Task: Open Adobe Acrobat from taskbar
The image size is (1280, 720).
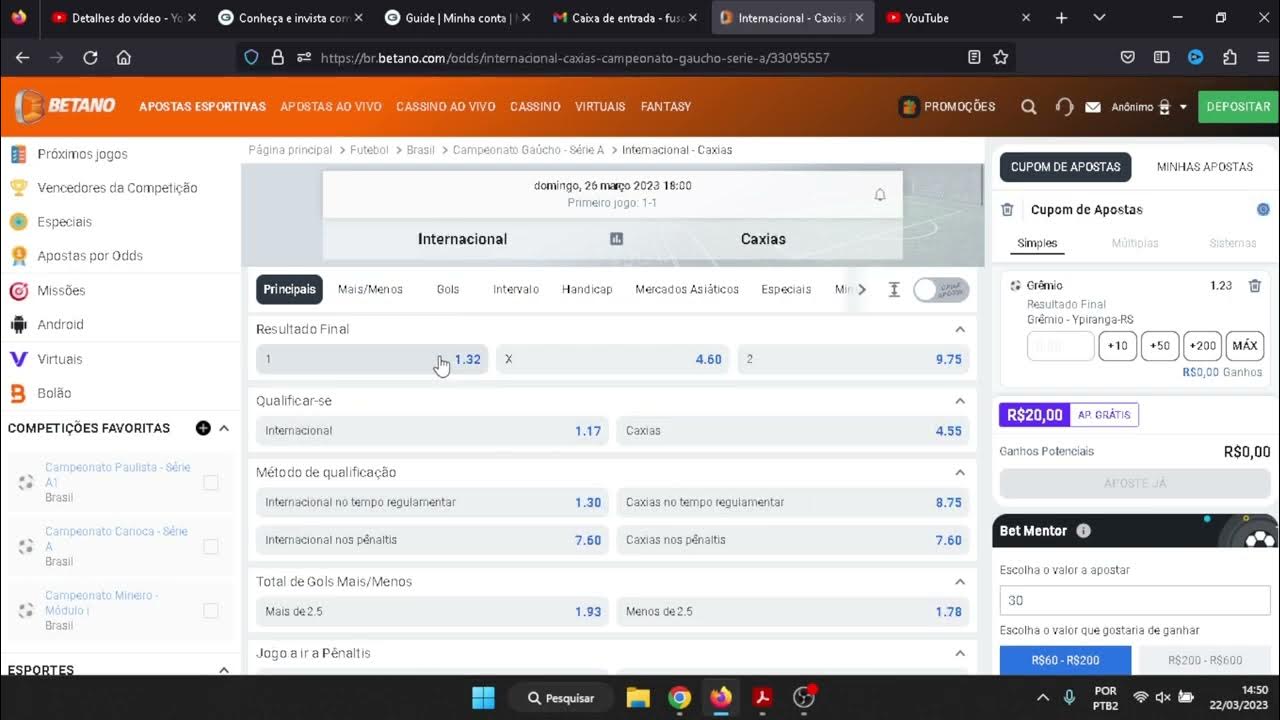Action: point(762,697)
